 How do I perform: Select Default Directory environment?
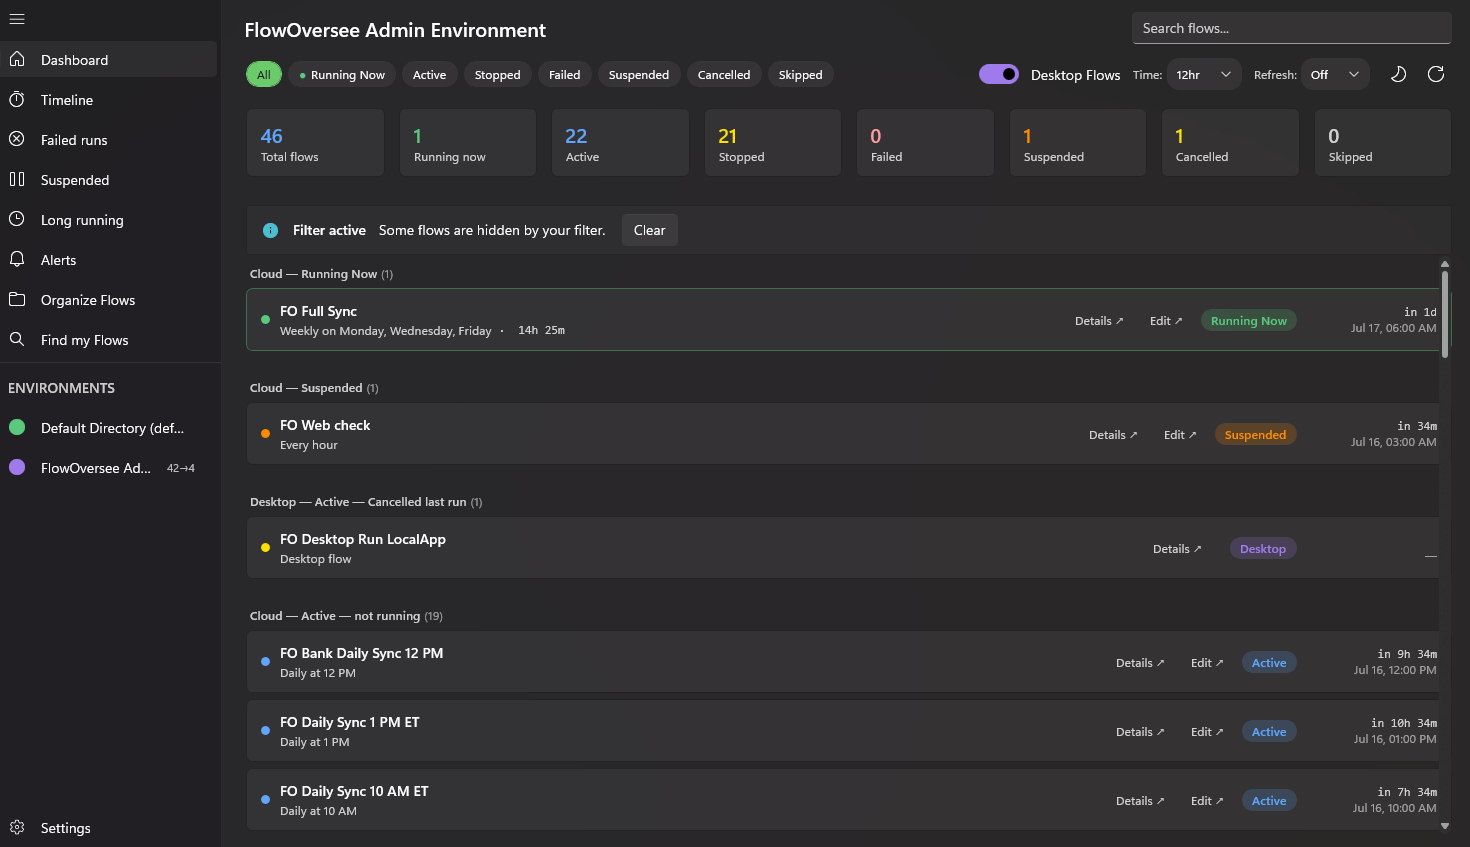point(108,428)
